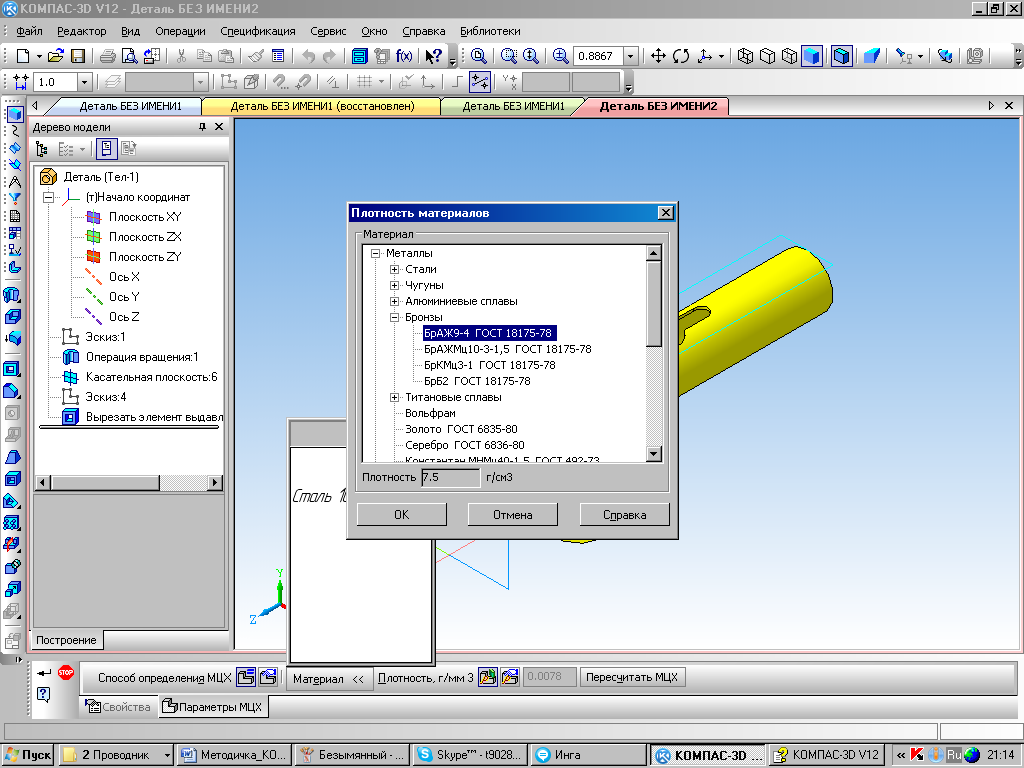
Task: Open the step value 1.0 dropdown
Action: point(84,82)
